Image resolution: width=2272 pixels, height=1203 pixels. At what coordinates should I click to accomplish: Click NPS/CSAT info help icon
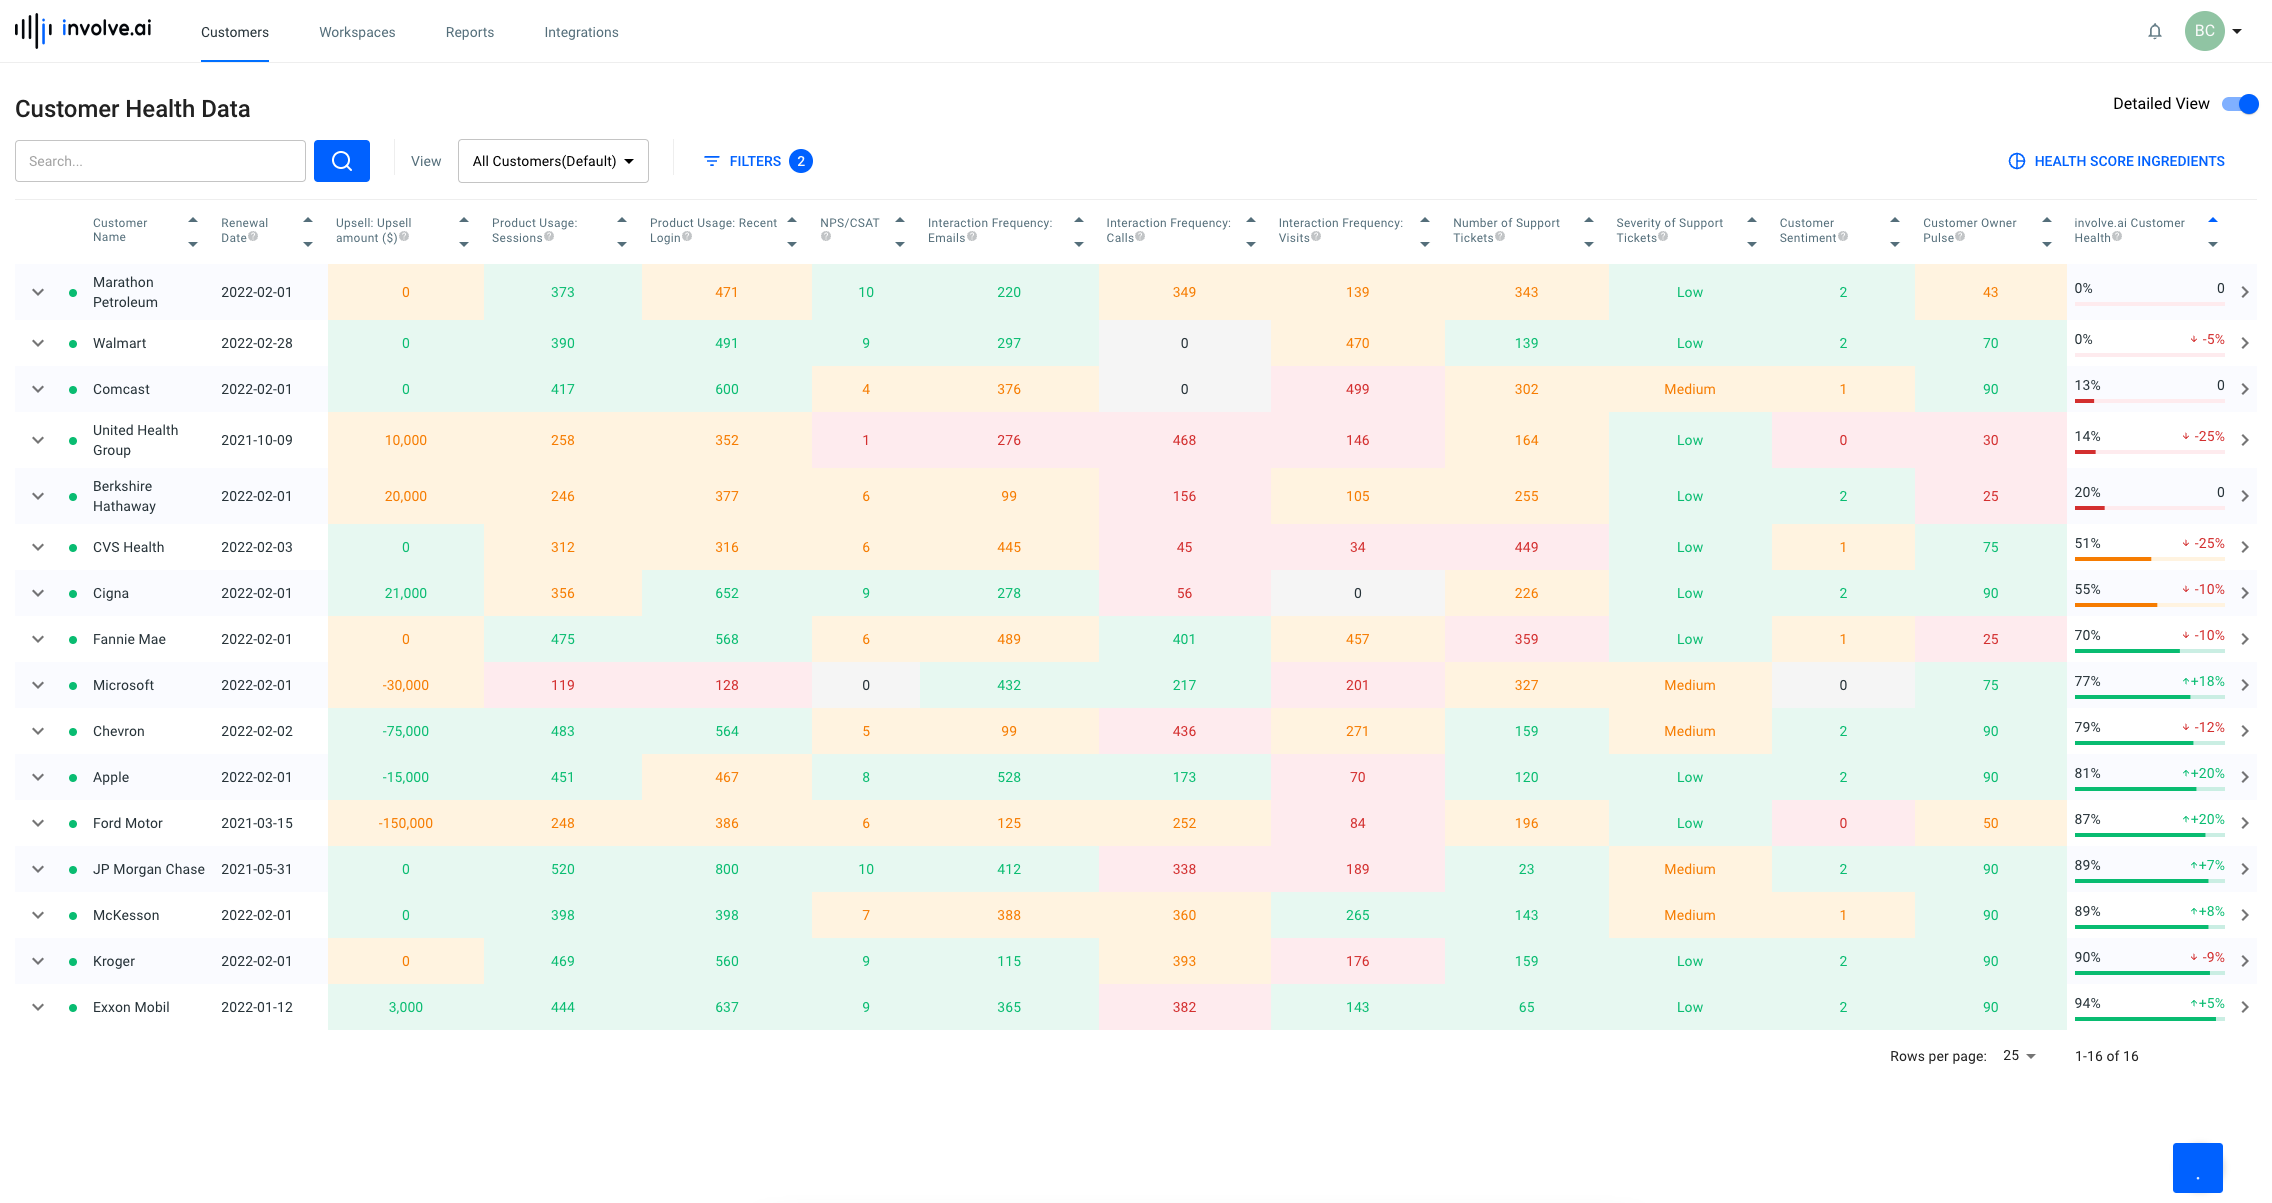(x=826, y=237)
